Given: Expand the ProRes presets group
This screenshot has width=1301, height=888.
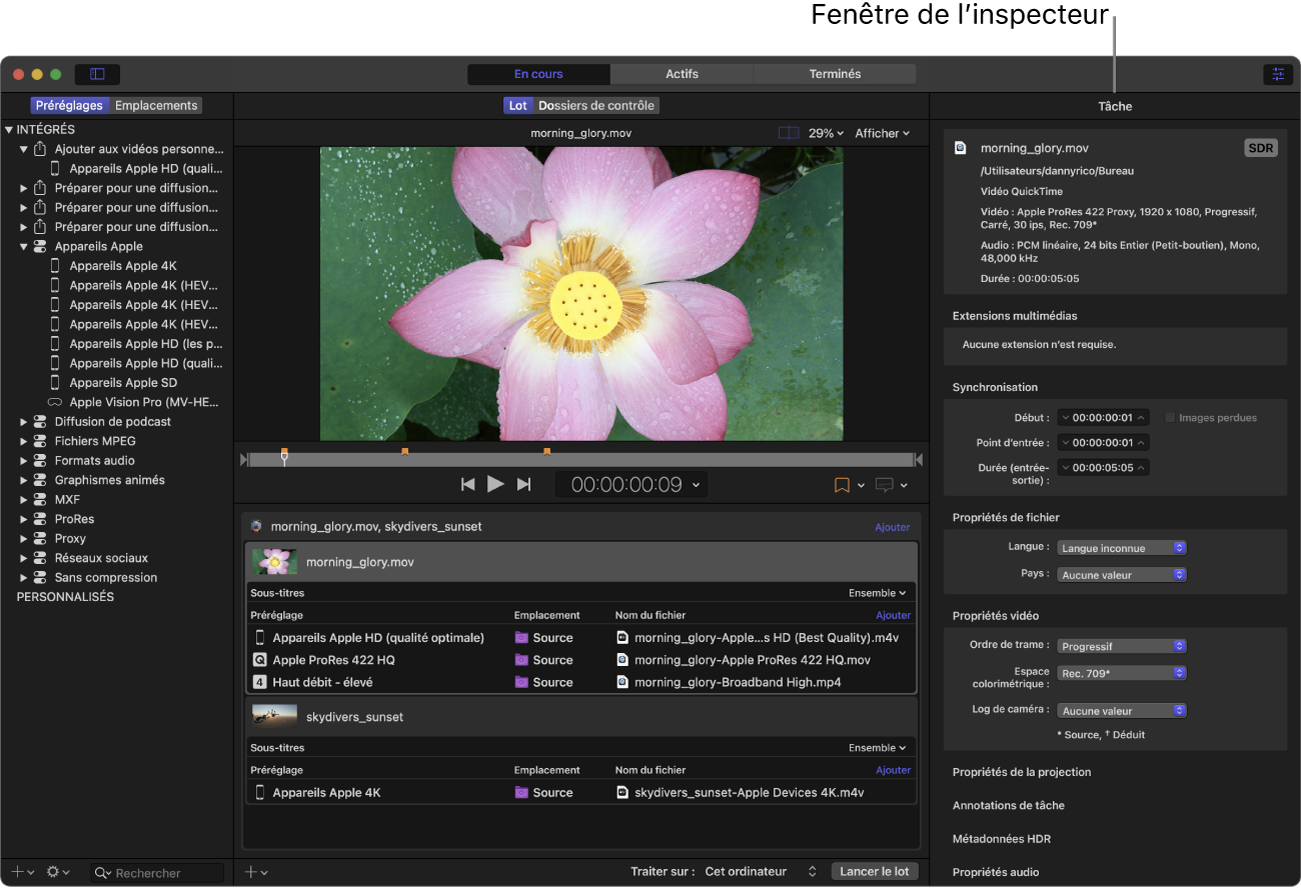Looking at the screenshot, I should (24, 519).
